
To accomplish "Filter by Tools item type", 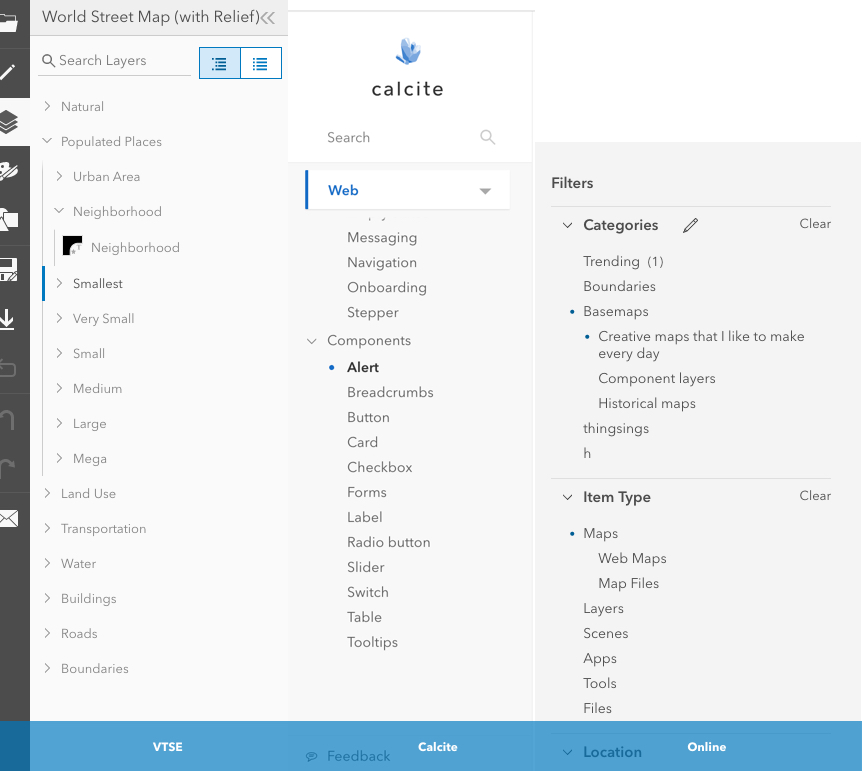I will click(x=600, y=684).
